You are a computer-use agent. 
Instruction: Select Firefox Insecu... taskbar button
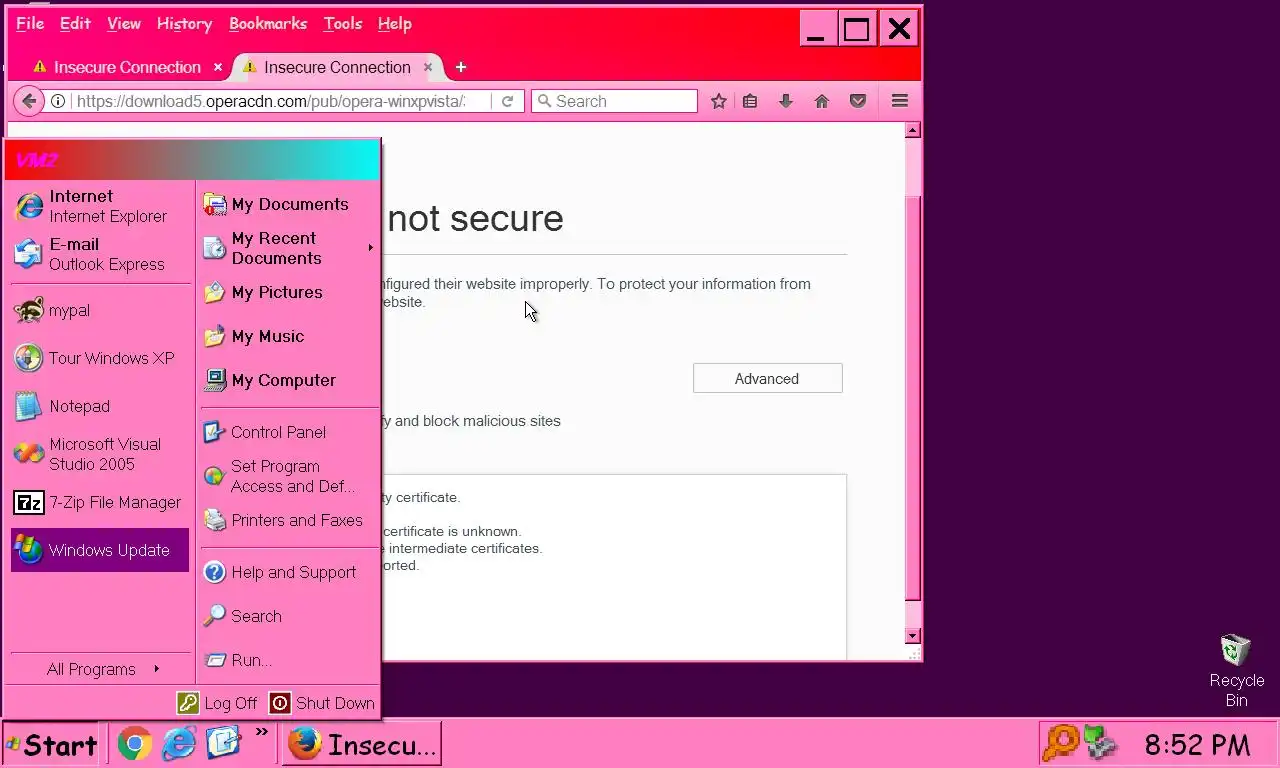pos(362,744)
